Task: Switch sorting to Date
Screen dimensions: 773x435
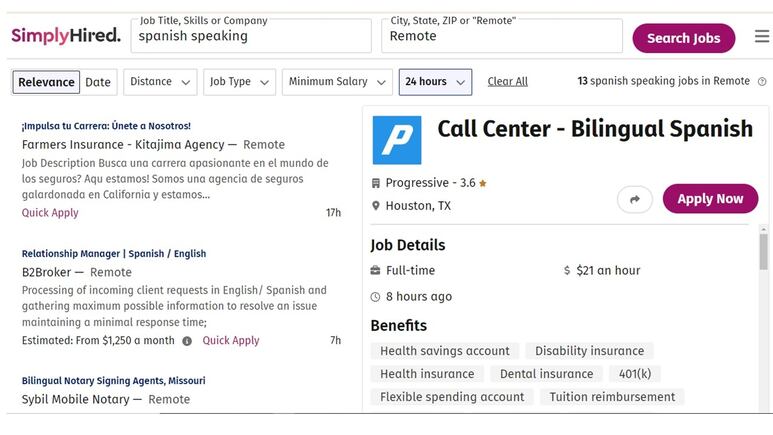Action: coord(98,82)
